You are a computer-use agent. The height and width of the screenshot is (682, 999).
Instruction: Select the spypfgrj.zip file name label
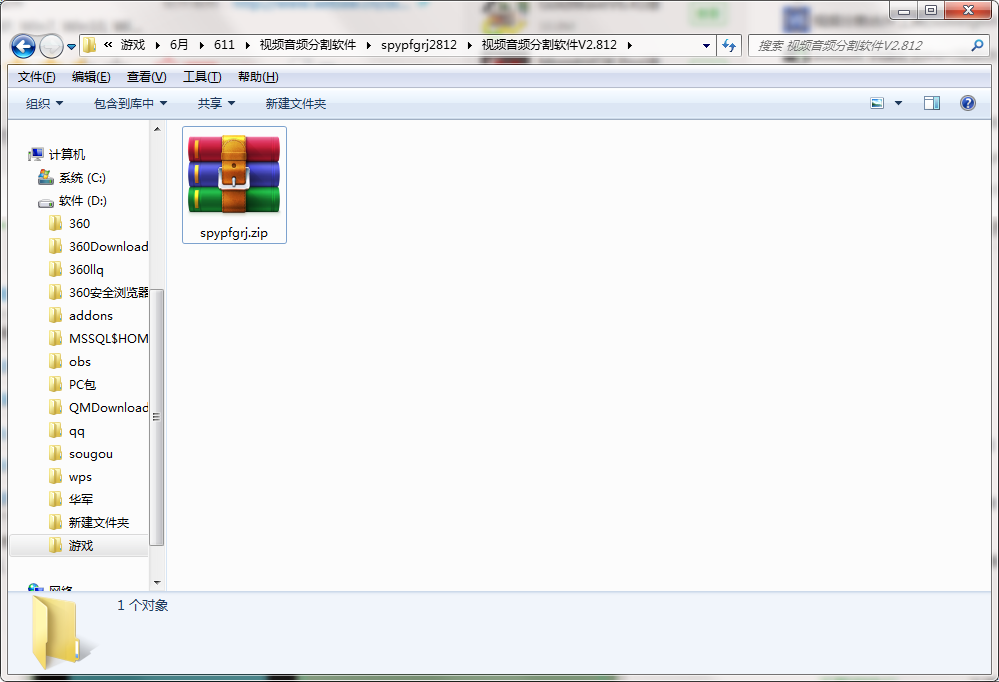(x=234, y=233)
